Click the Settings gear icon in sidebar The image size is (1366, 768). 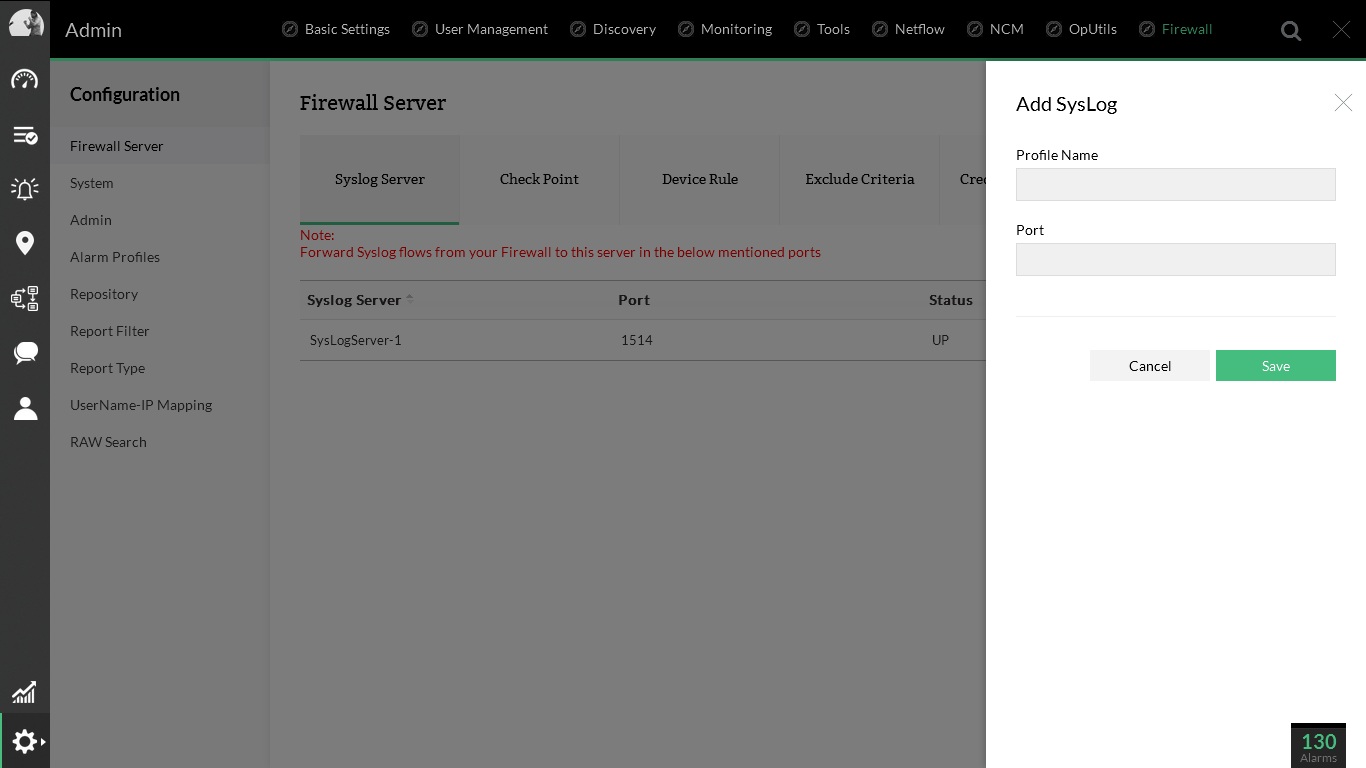25,741
